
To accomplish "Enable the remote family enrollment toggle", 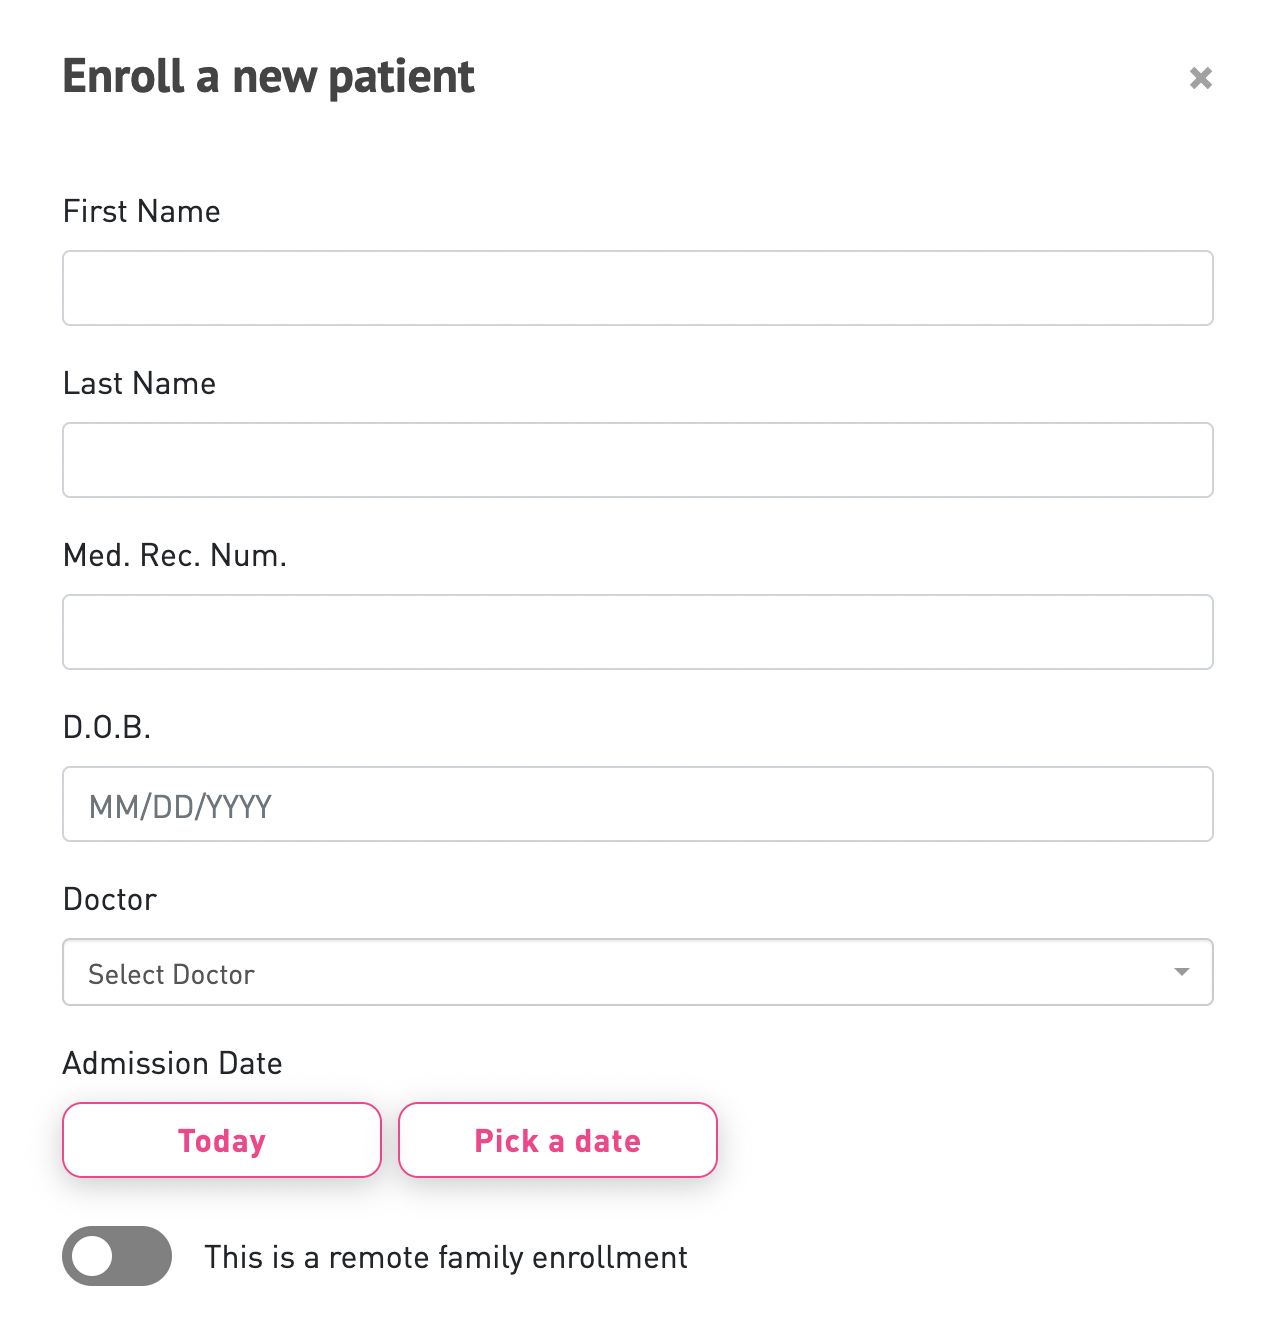I will click(x=117, y=1256).
